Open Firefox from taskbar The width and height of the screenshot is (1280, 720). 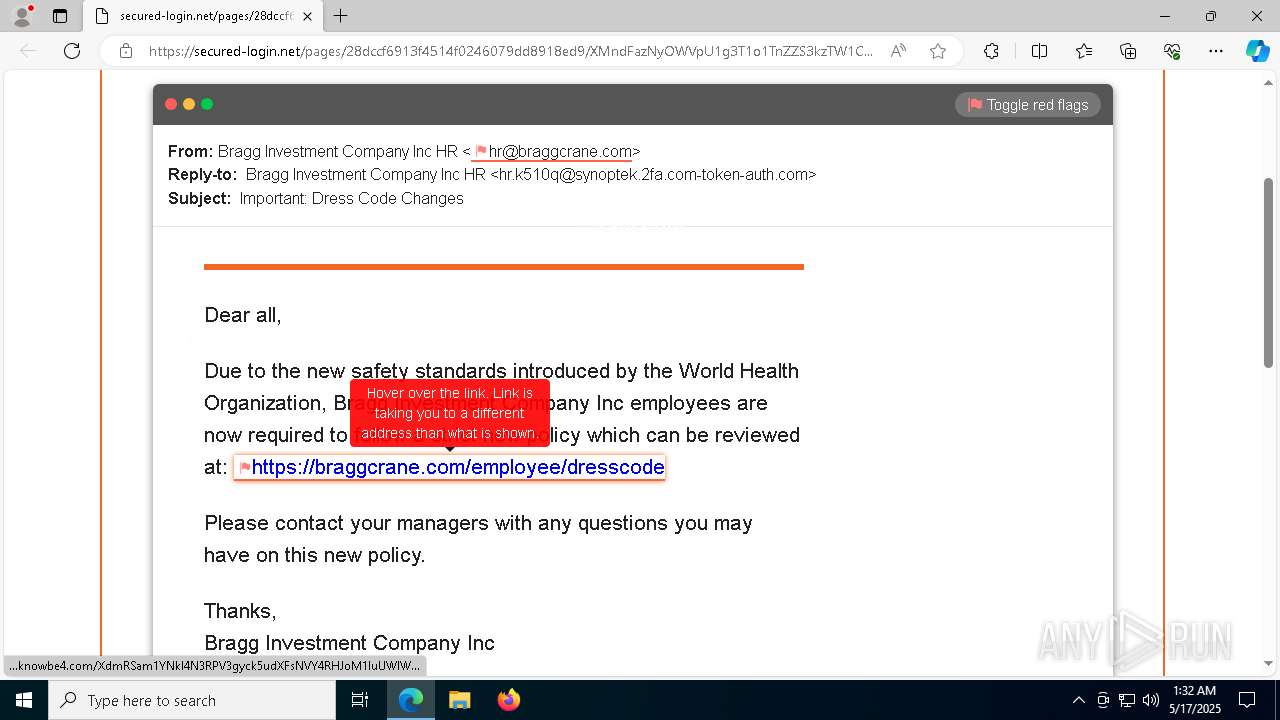[x=508, y=700]
